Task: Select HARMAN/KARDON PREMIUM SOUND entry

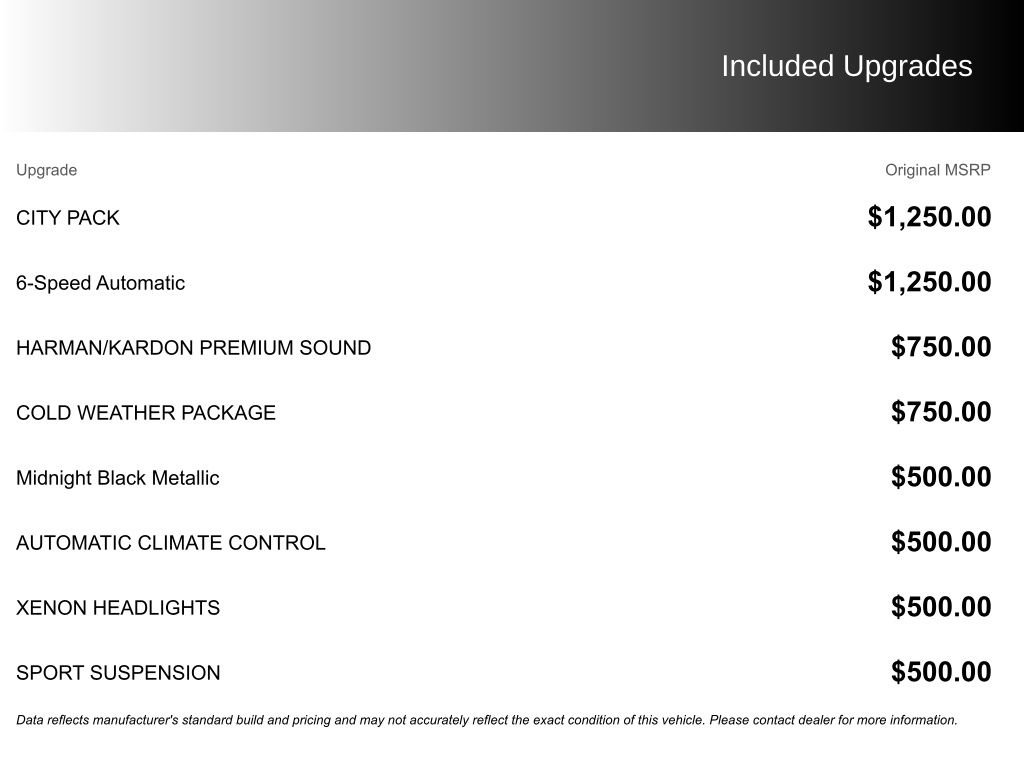Action: [193, 348]
